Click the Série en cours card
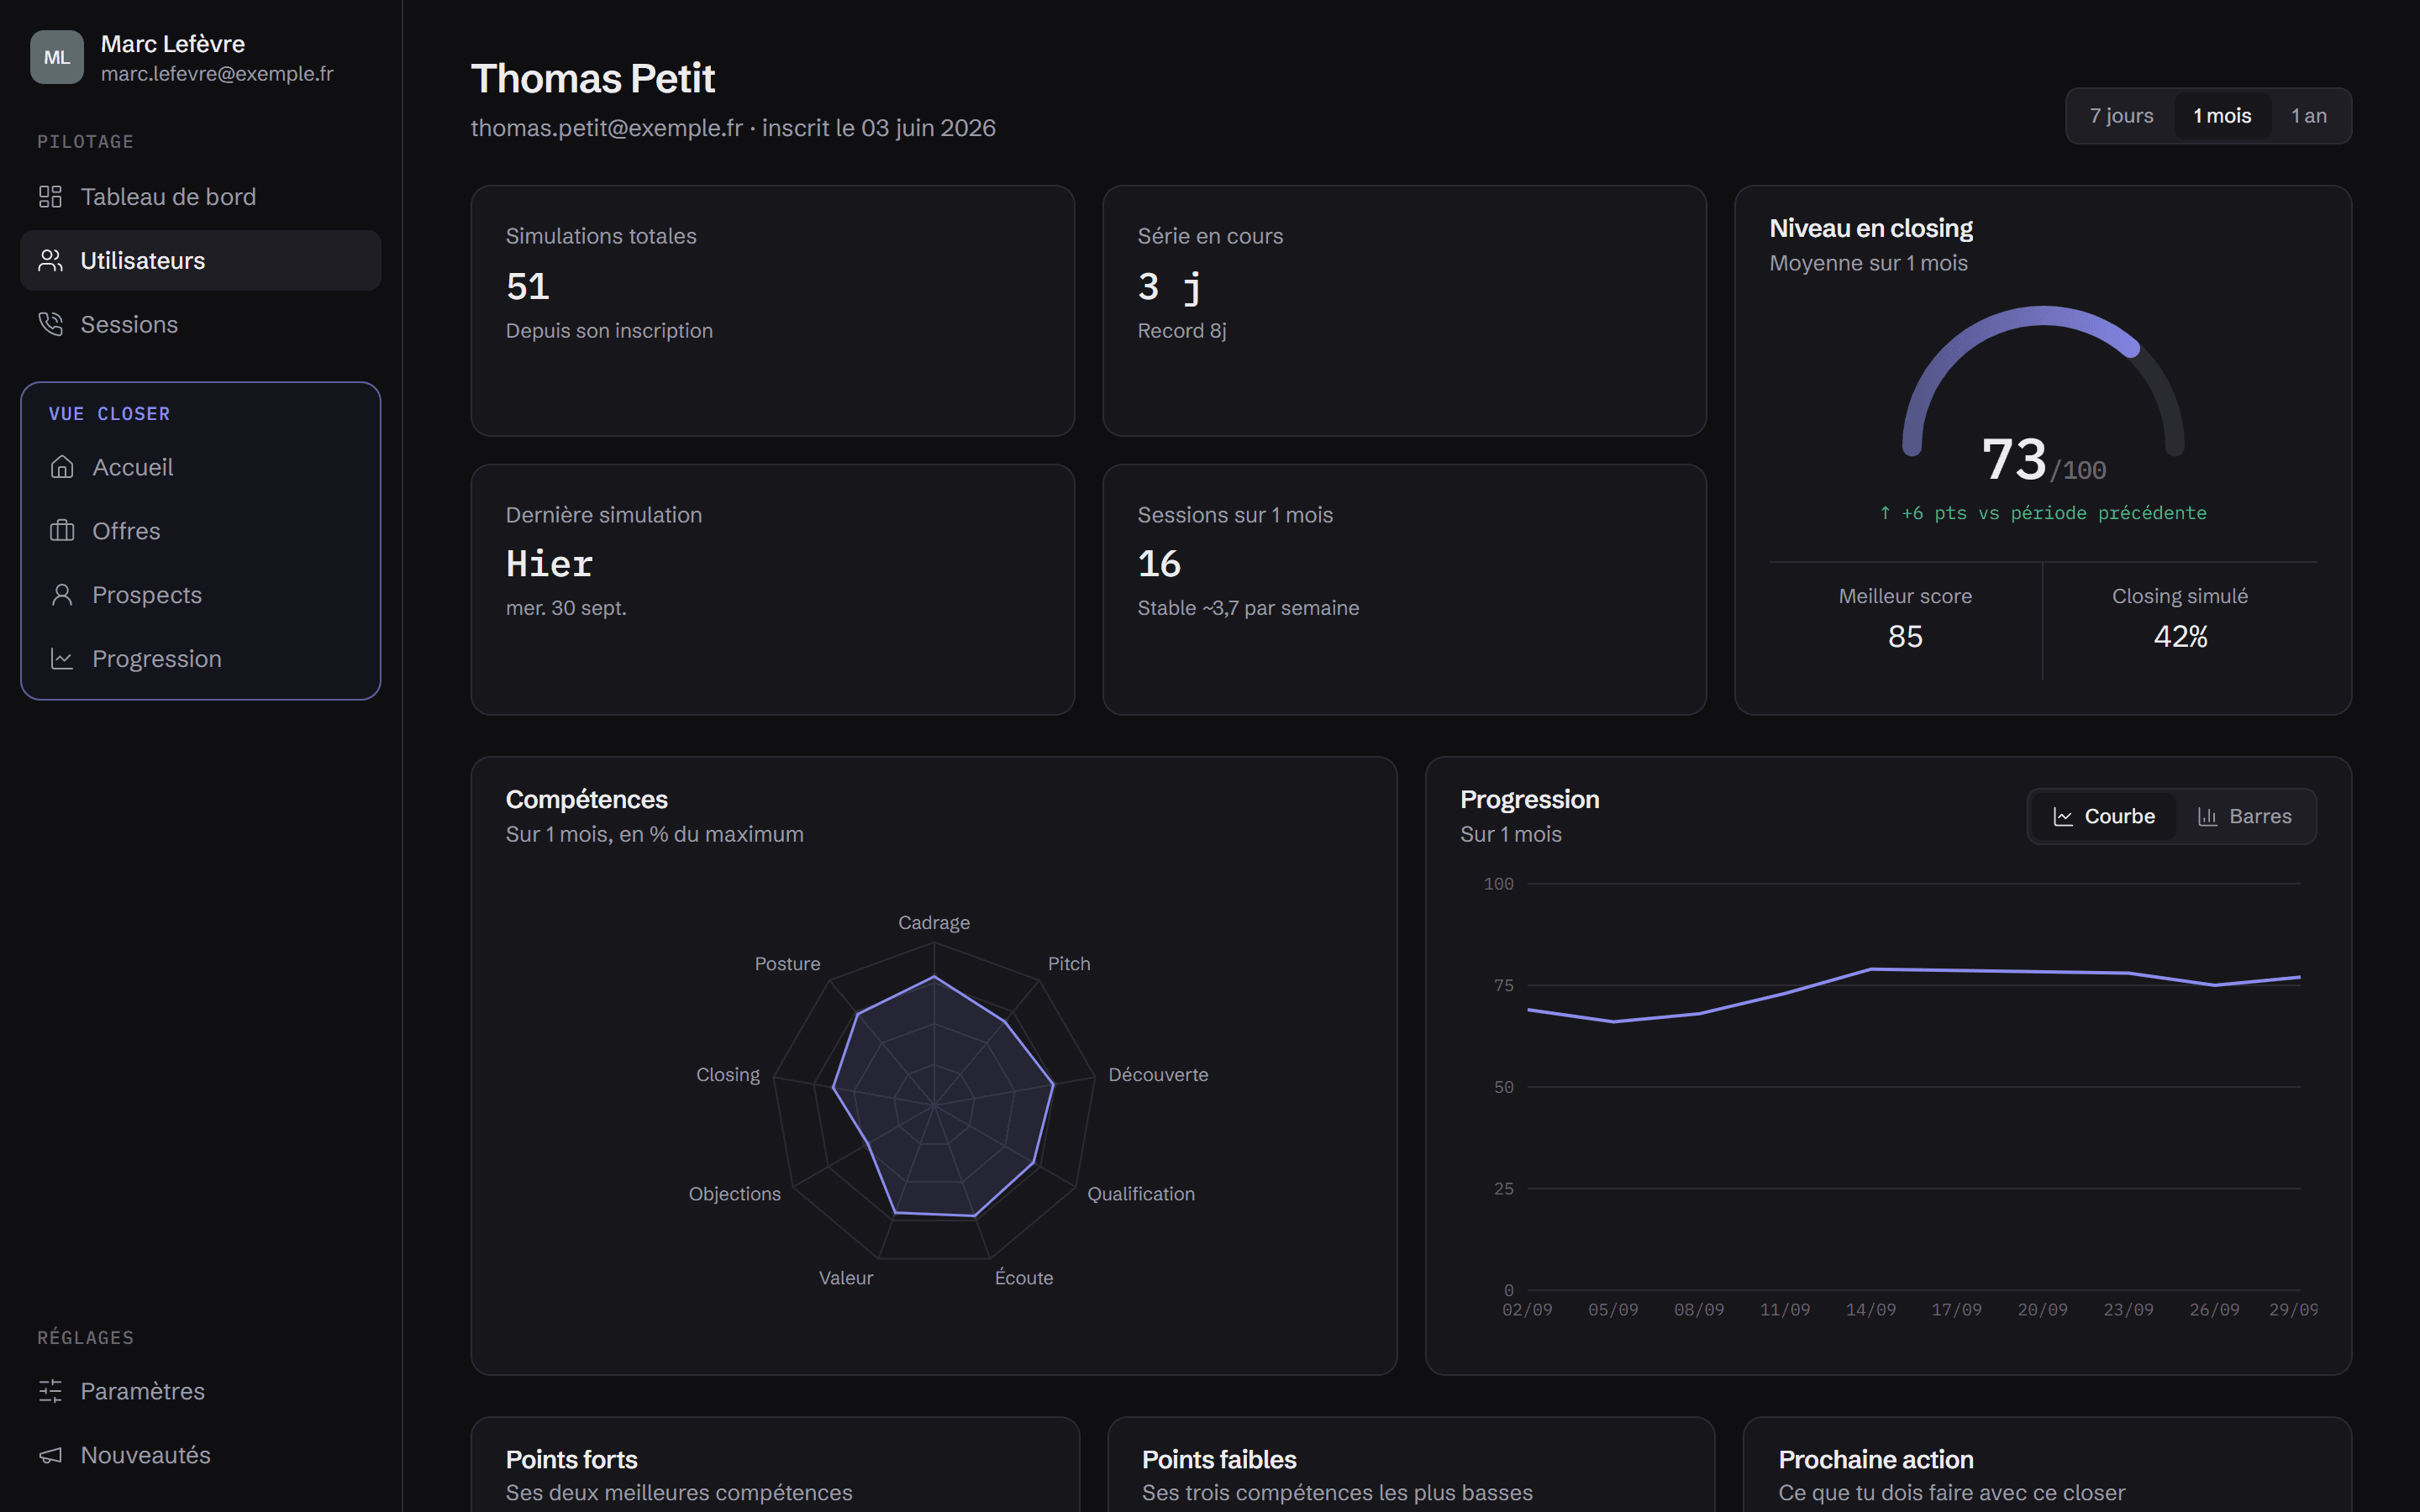This screenshot has width=2420, height=1512. pos(1404,310)
